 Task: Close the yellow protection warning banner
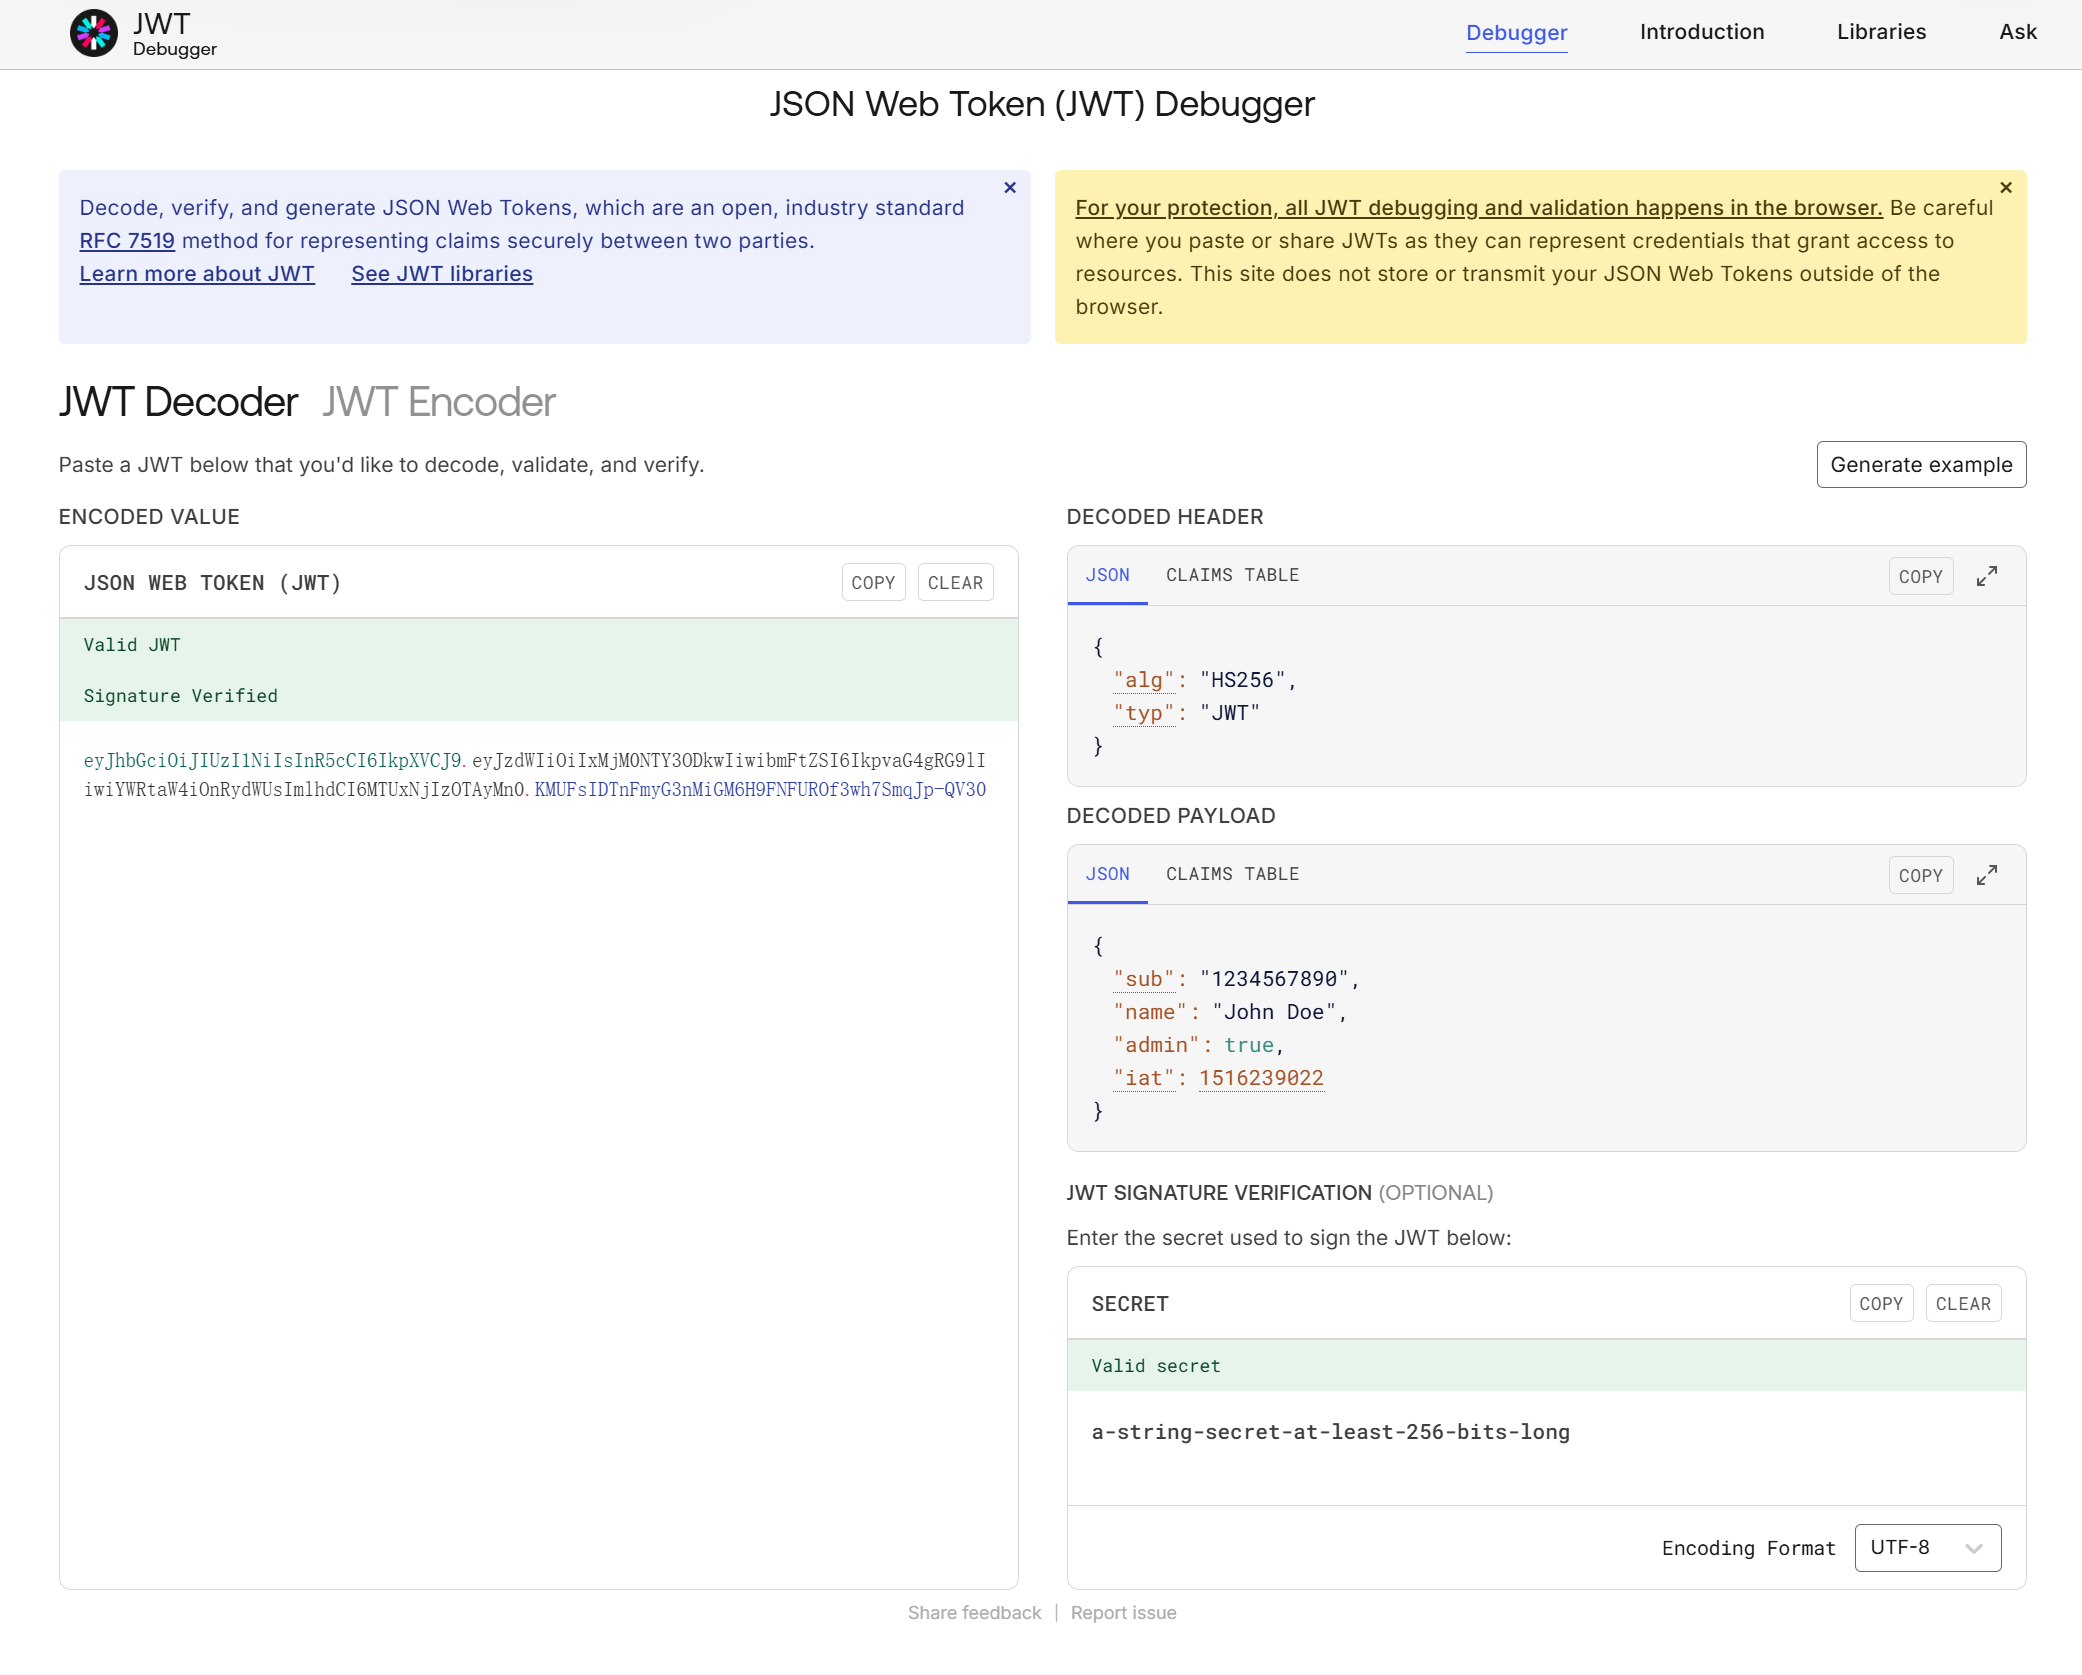click(2005, 187)
